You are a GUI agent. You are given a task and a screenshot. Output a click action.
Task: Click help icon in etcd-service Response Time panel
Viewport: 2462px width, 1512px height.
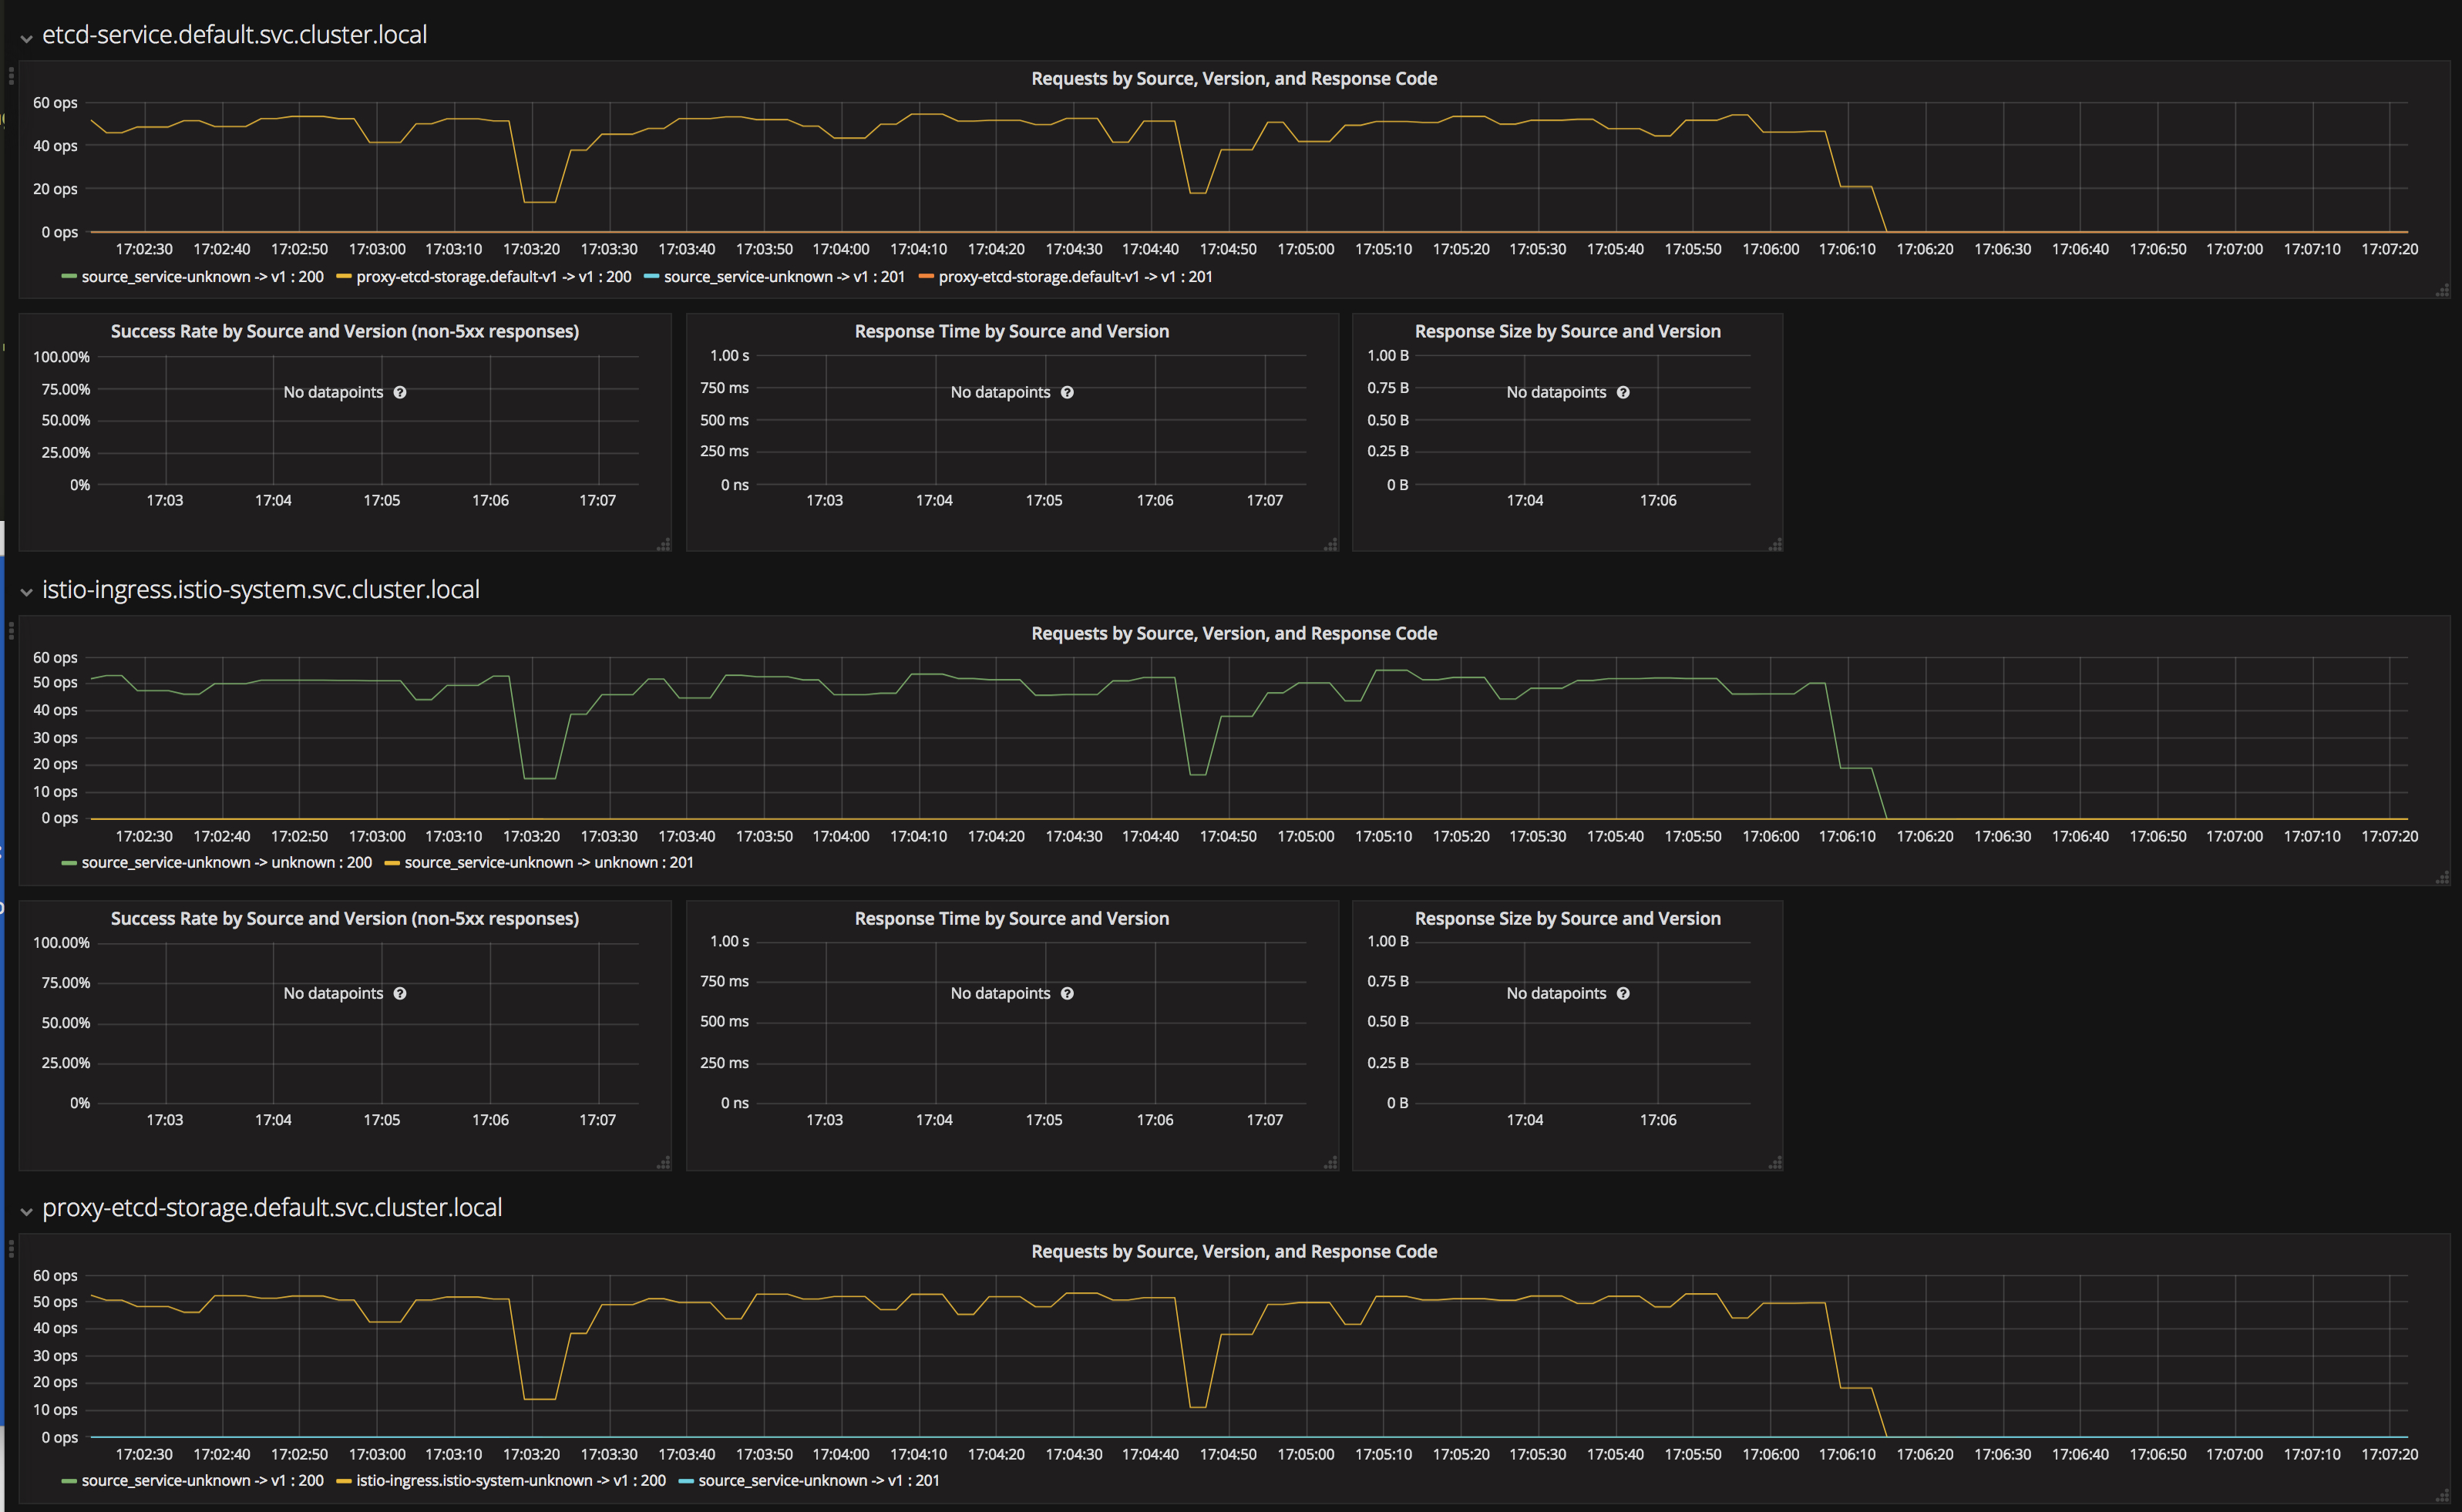tap(1067, 392)
